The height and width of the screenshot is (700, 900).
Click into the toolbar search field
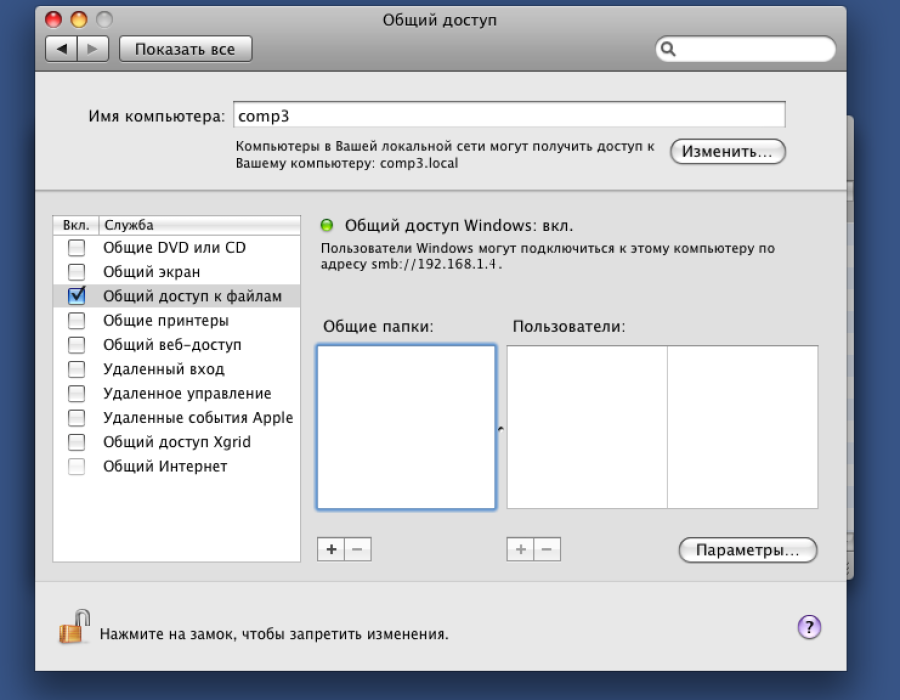coord(745,49)
